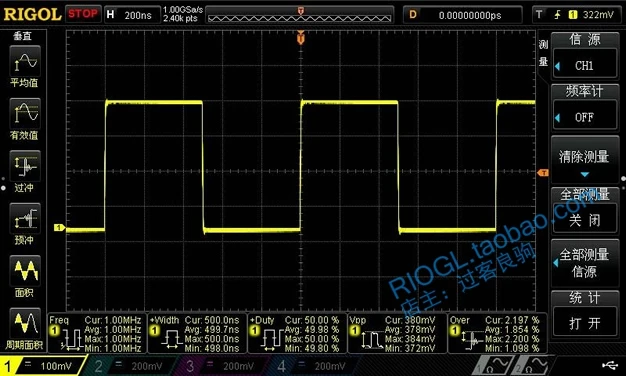Click the orange trigger level marker

[x=543, y=172]
